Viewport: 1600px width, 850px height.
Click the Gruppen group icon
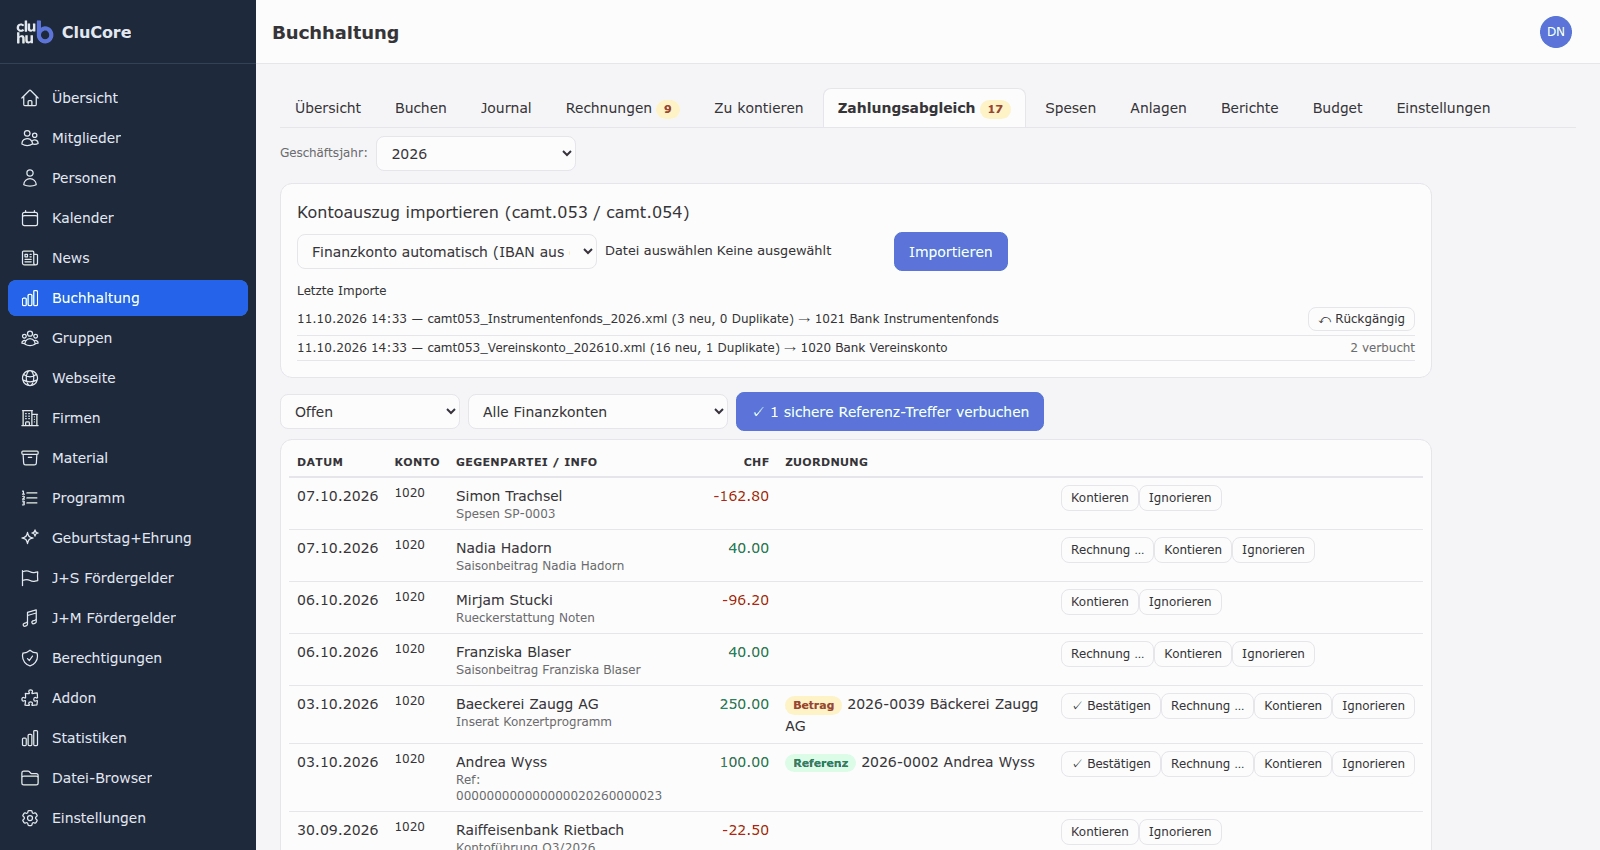point(30,338)
